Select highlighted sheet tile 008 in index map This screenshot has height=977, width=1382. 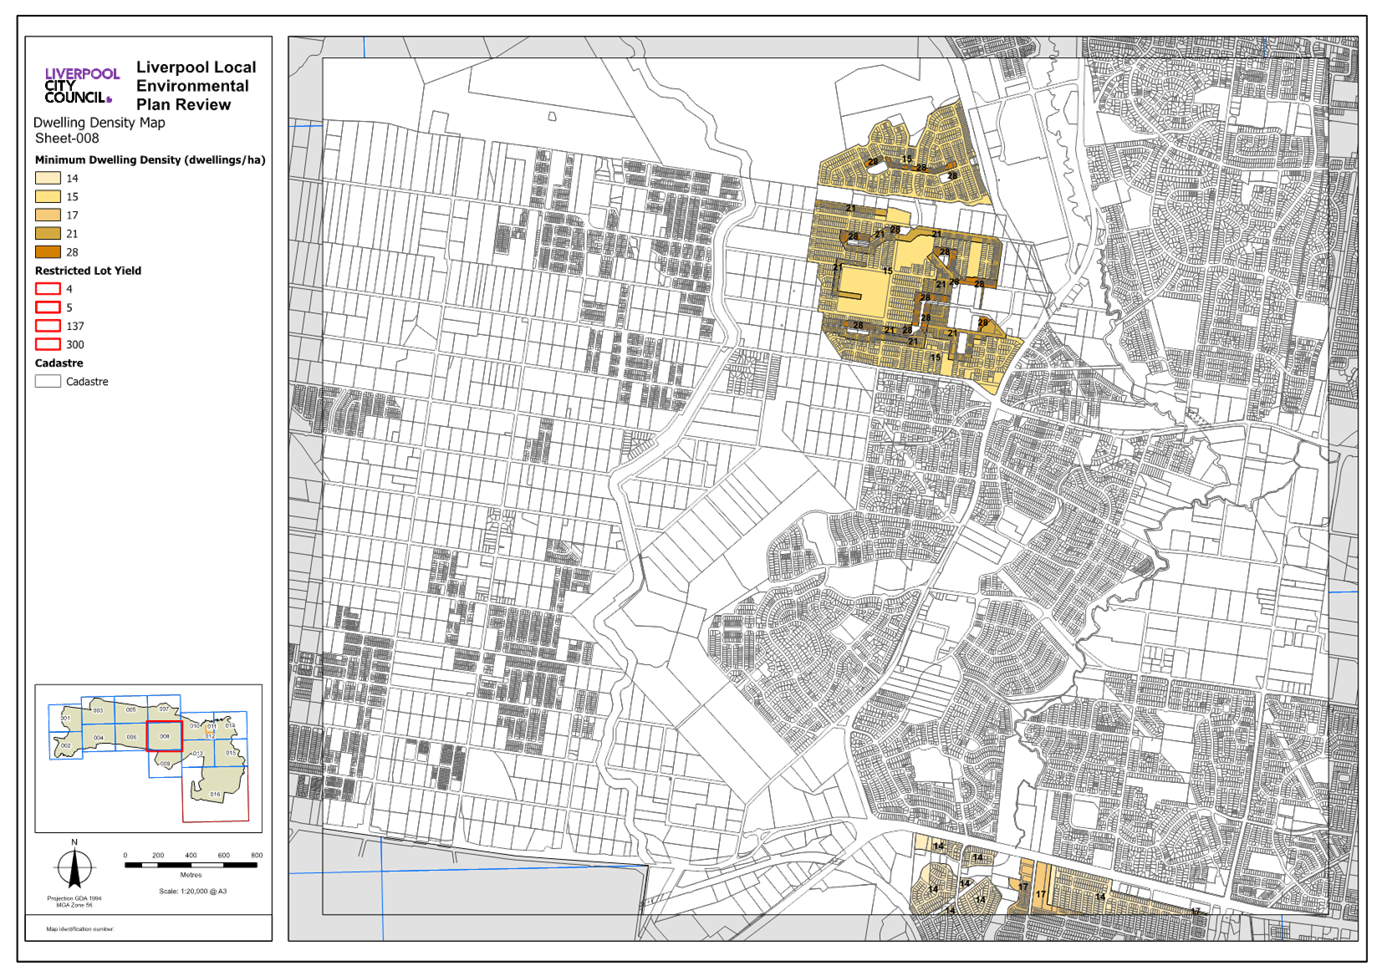coord(164,736)
